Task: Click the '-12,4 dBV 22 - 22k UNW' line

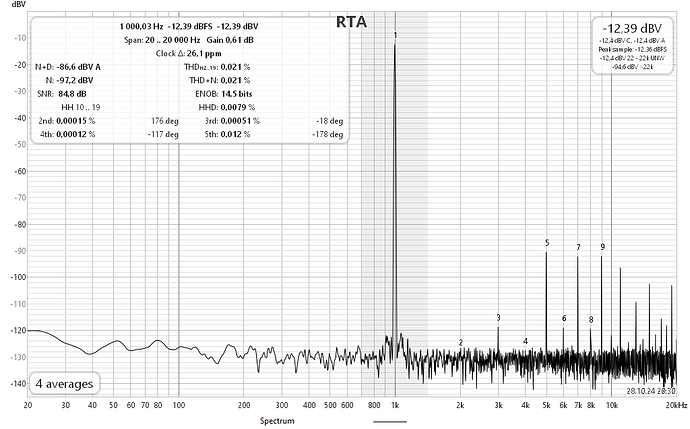Action: (x=632, y=58)
